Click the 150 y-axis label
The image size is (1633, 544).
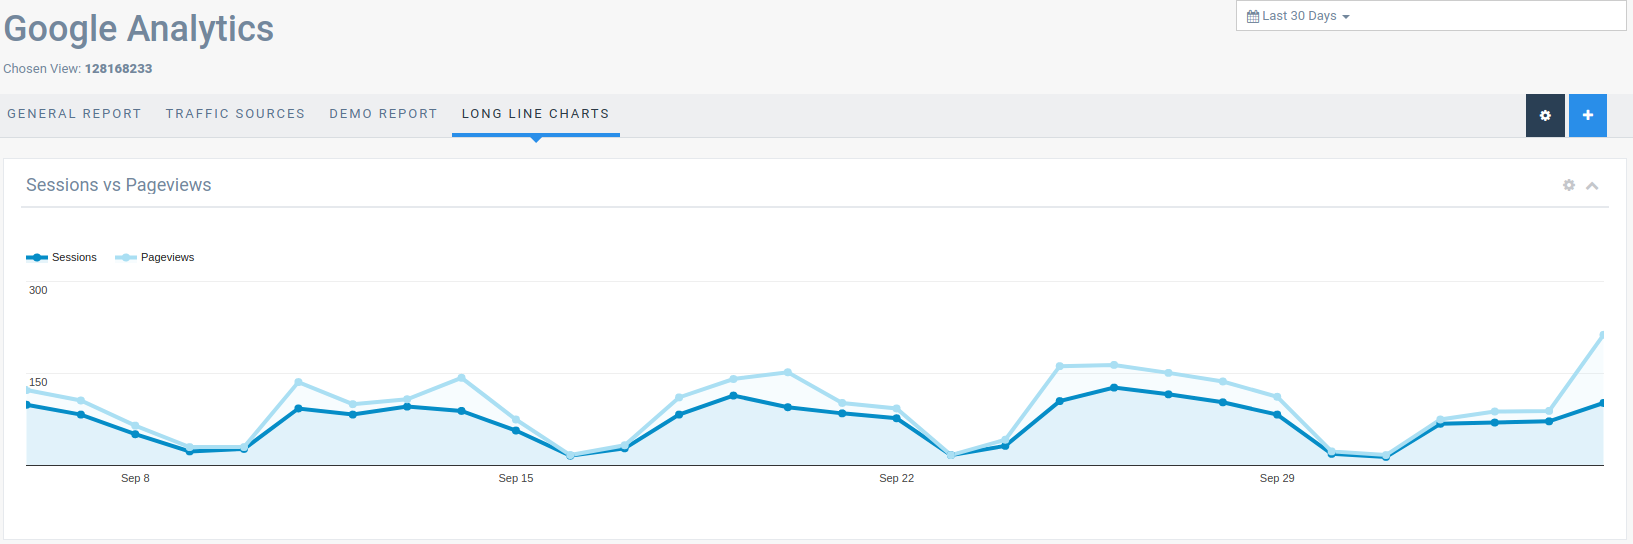click(x=38, y=382)
